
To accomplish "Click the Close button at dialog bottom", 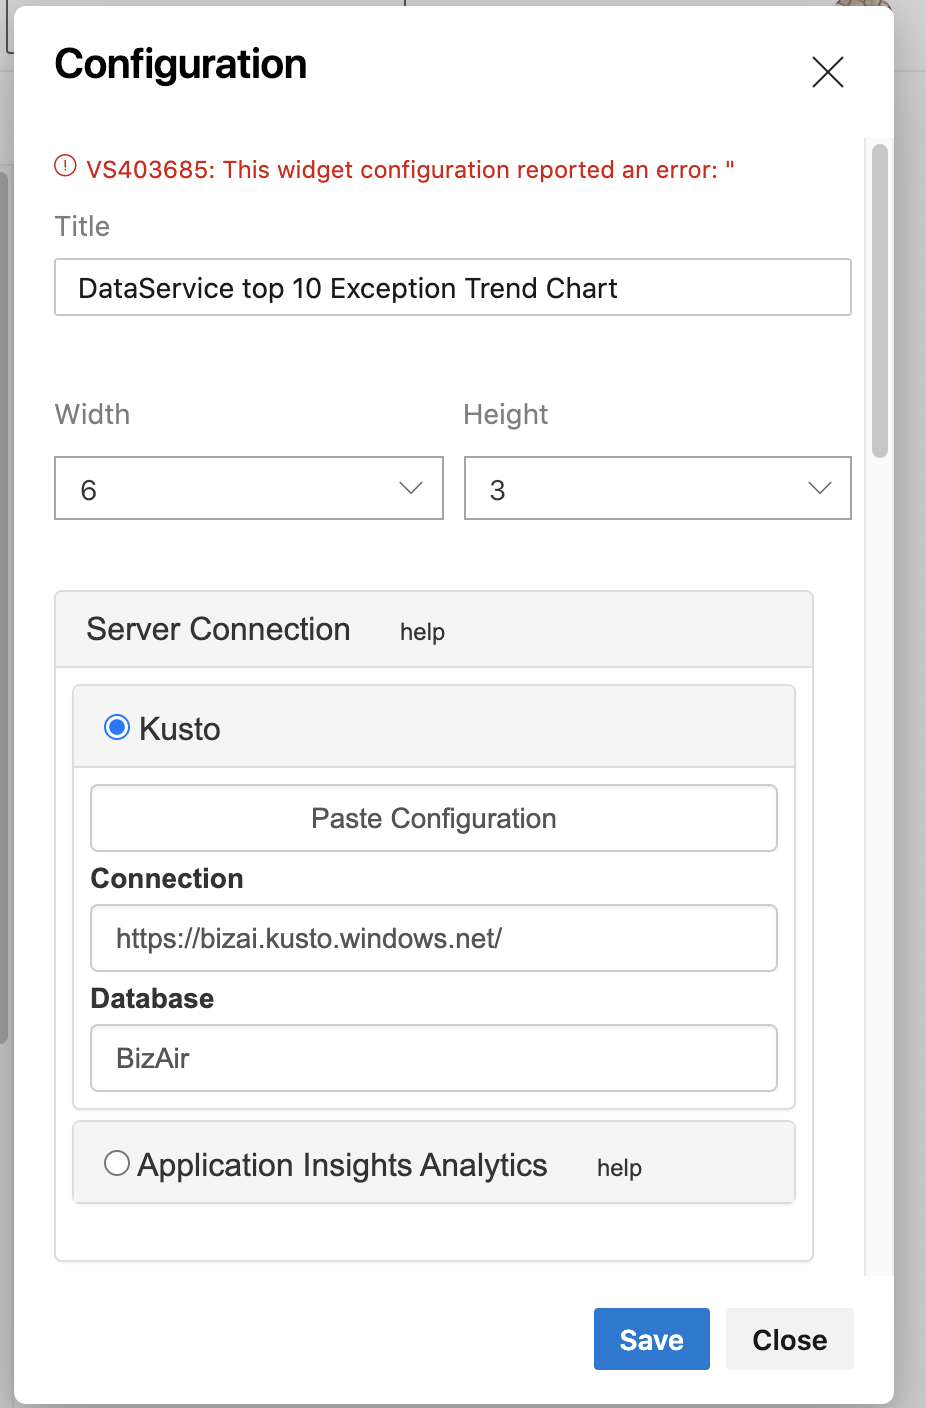I will [x=789, y=1339].
